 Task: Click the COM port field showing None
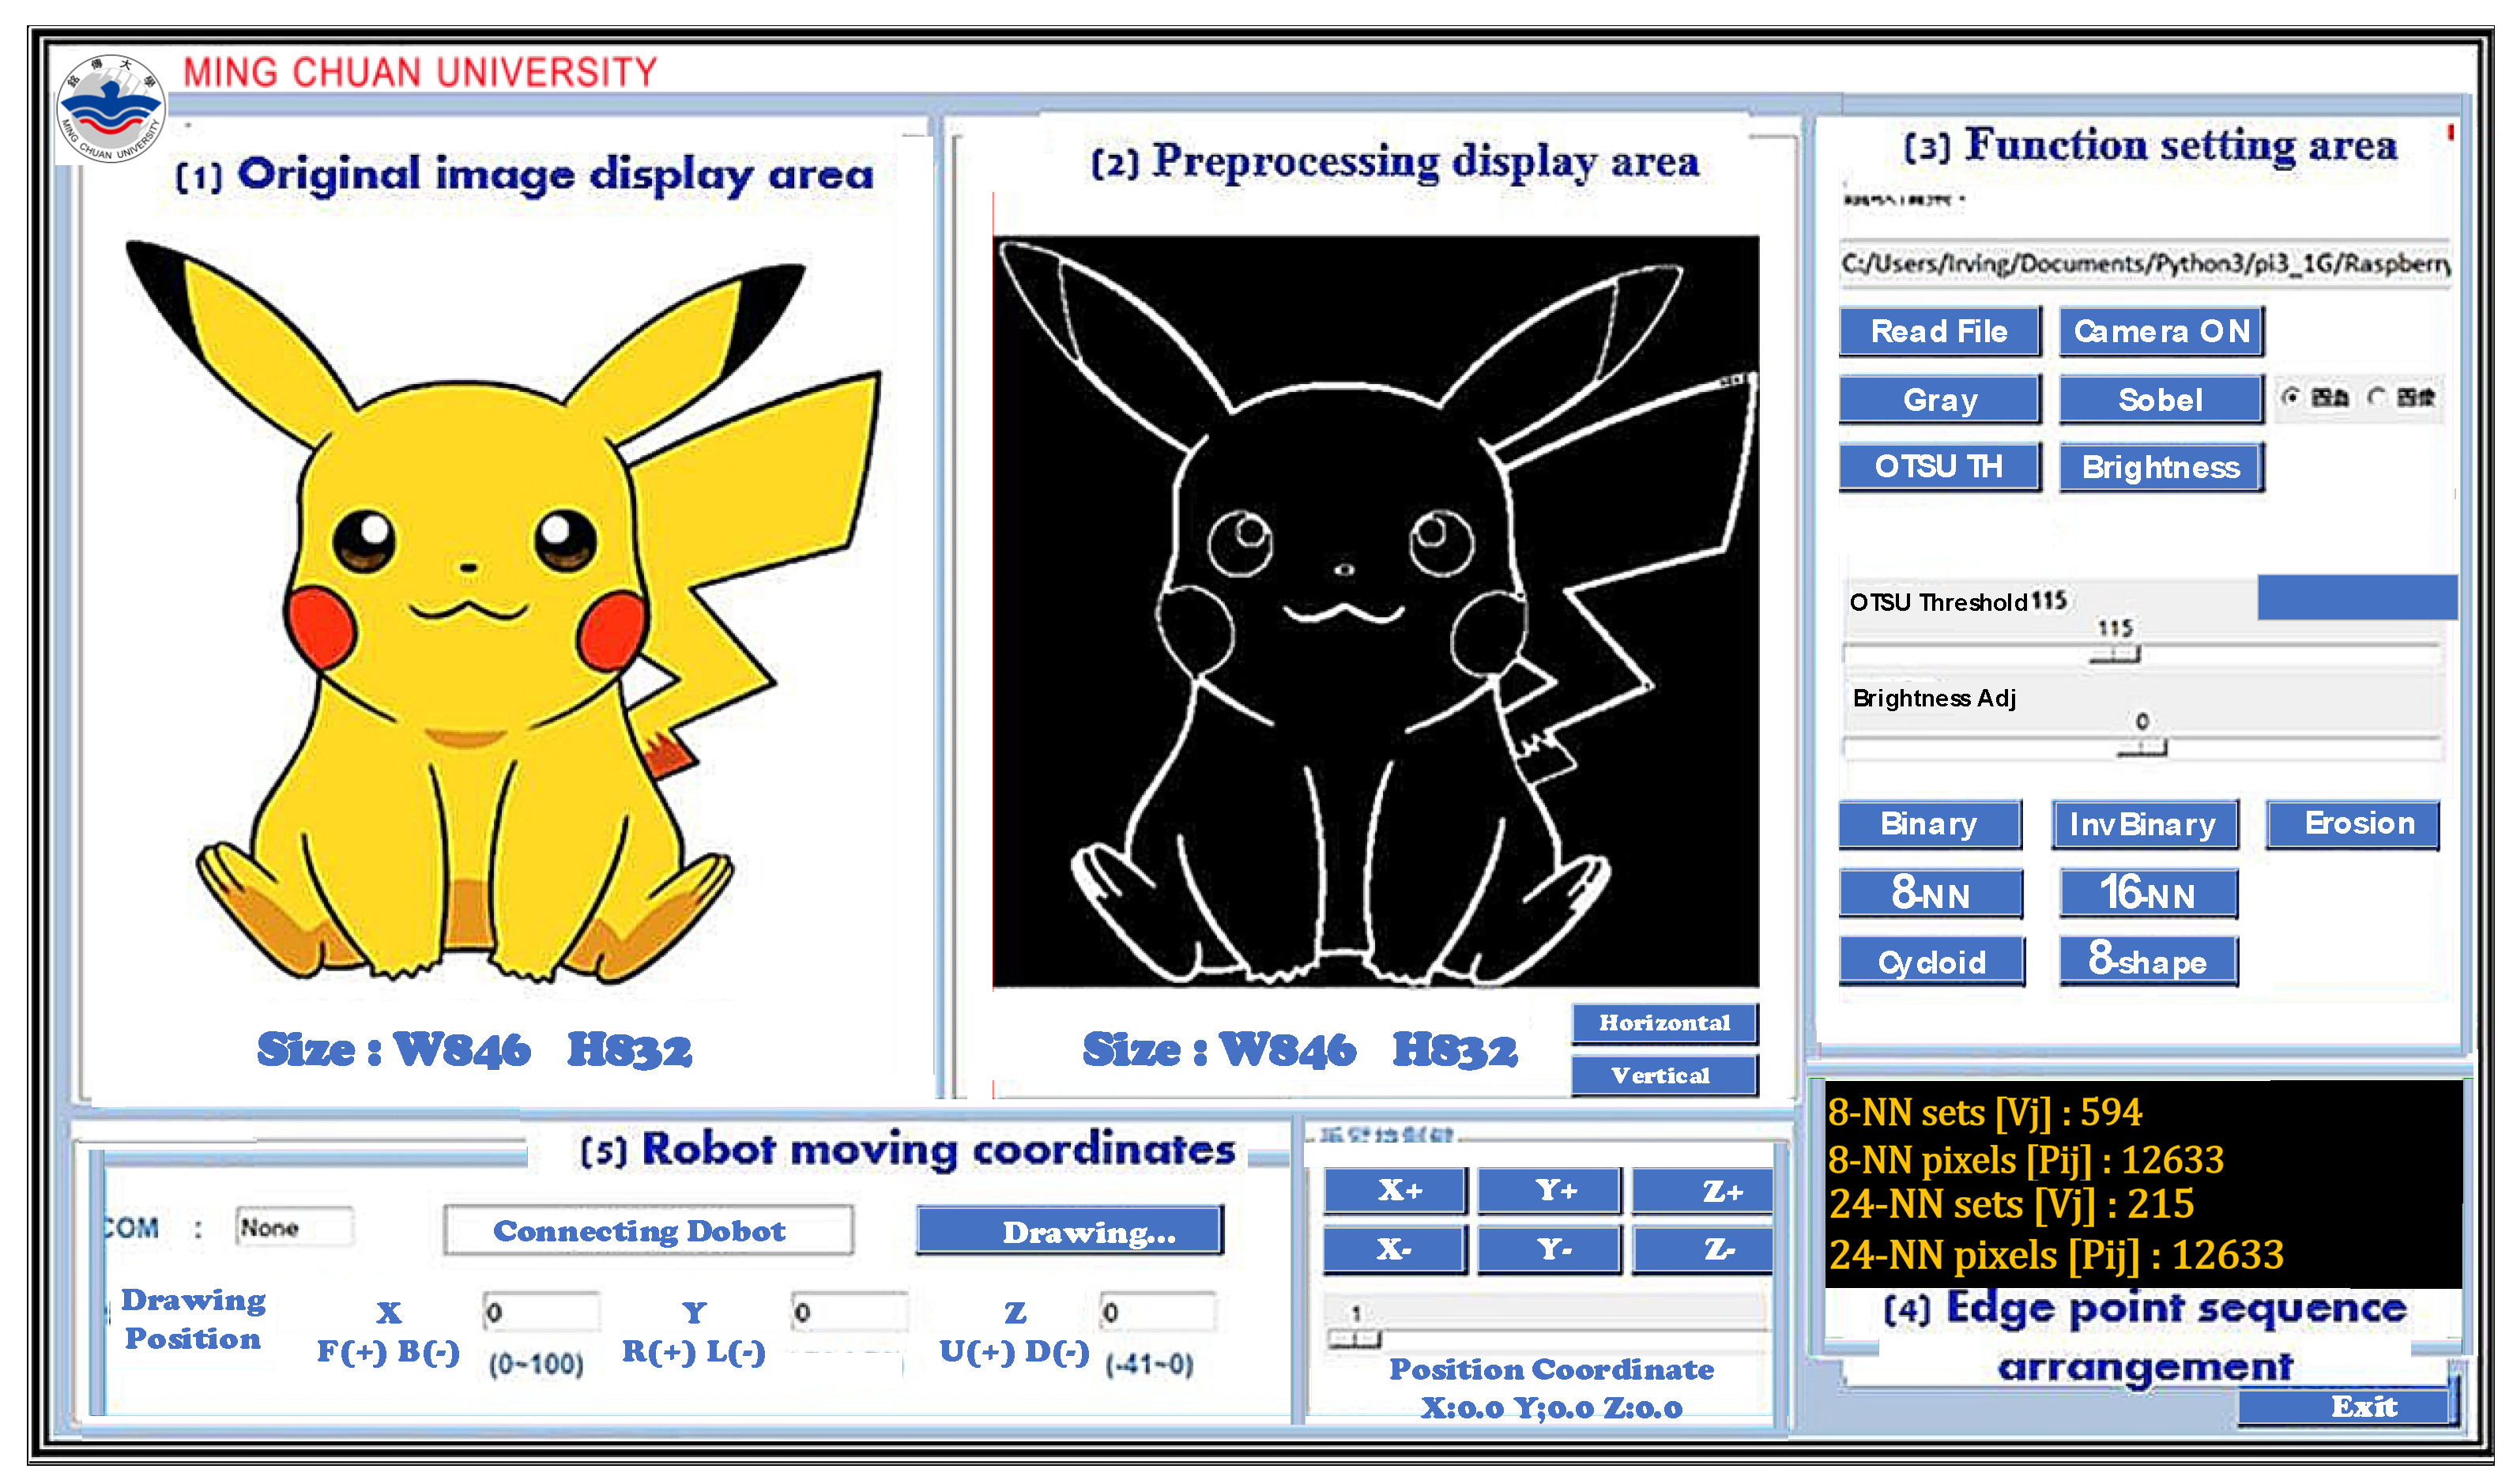[x=294, y=1227]
